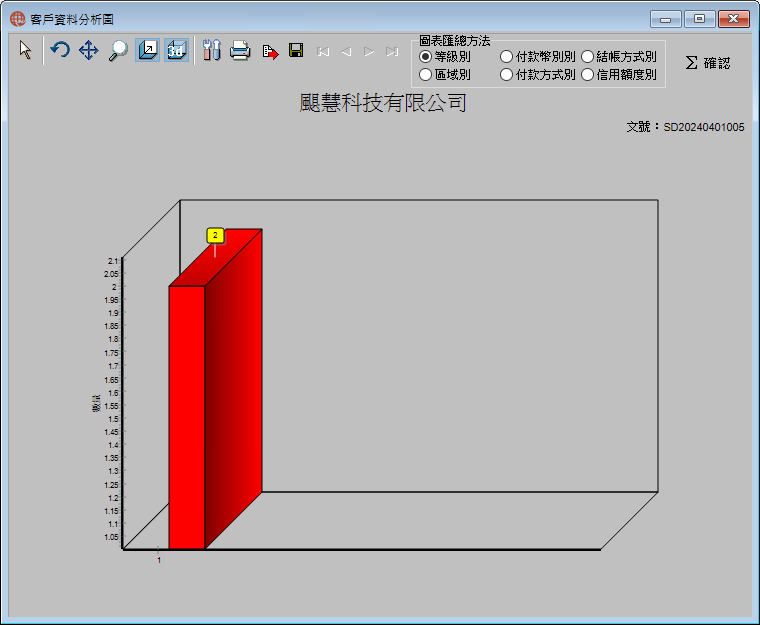Choose the 付款幣別別 radio option
Image resolution: width=760 pixels, height=625 pixels.
[538, 57]
